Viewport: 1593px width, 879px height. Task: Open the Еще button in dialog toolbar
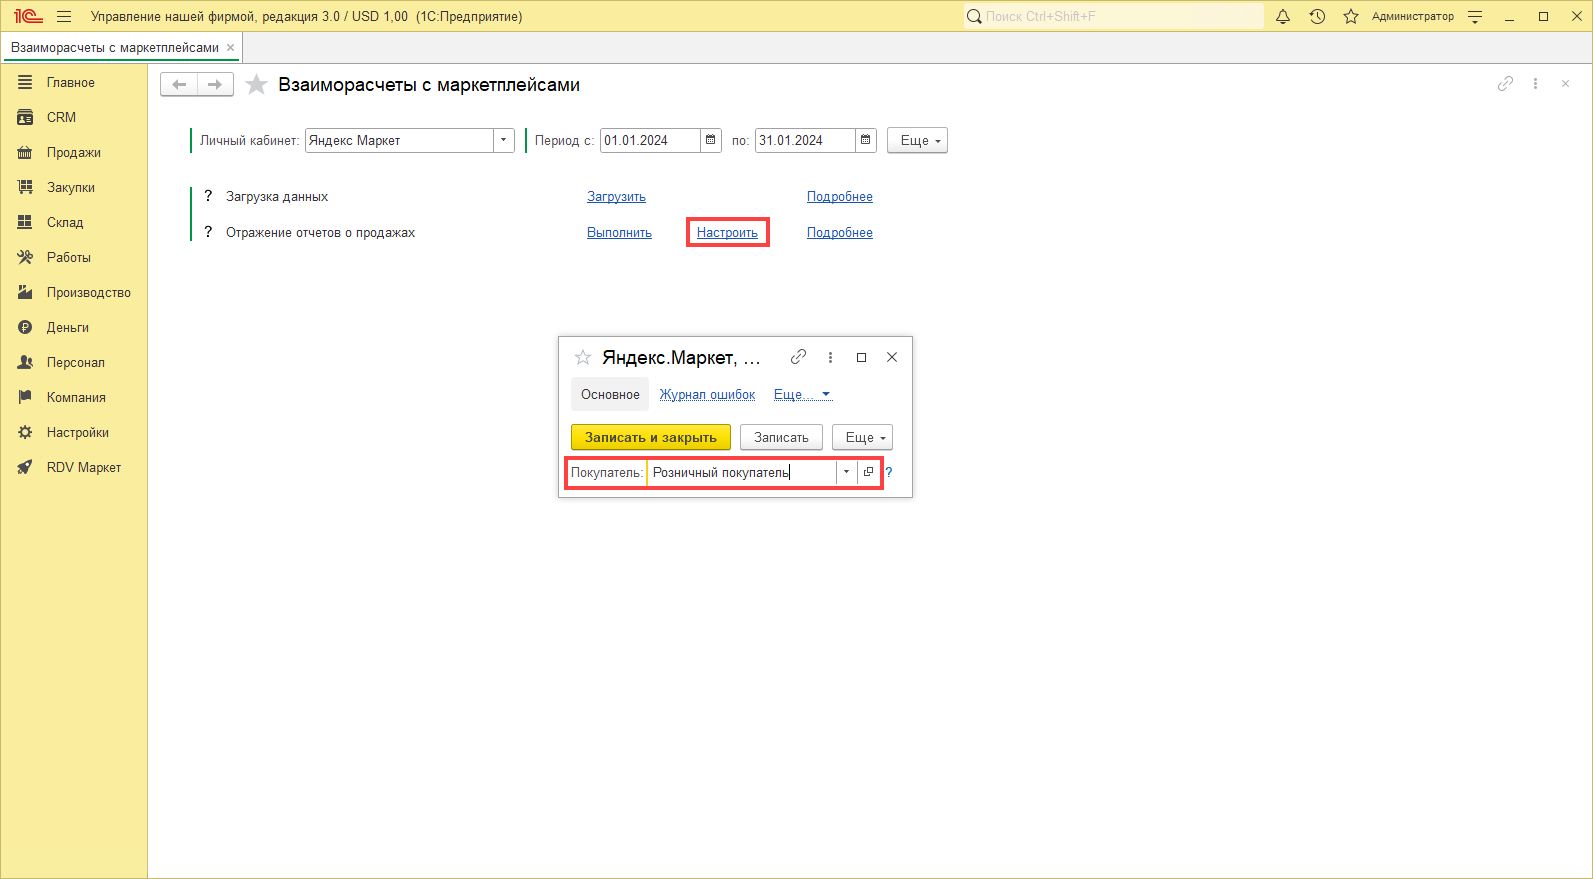[862, 437]
